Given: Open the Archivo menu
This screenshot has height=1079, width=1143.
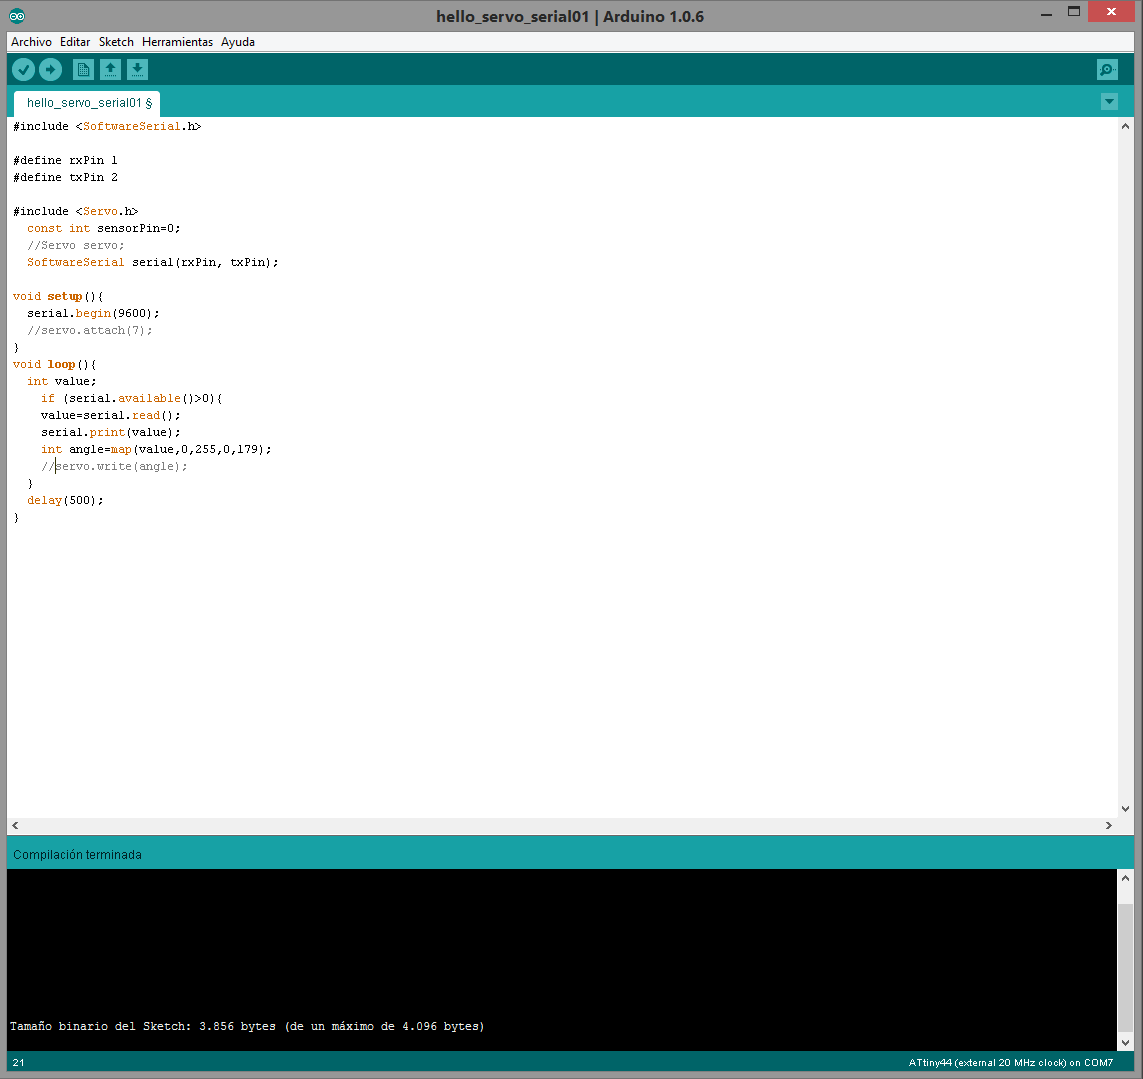Looking at the screenshot, I should pos(31,42).
